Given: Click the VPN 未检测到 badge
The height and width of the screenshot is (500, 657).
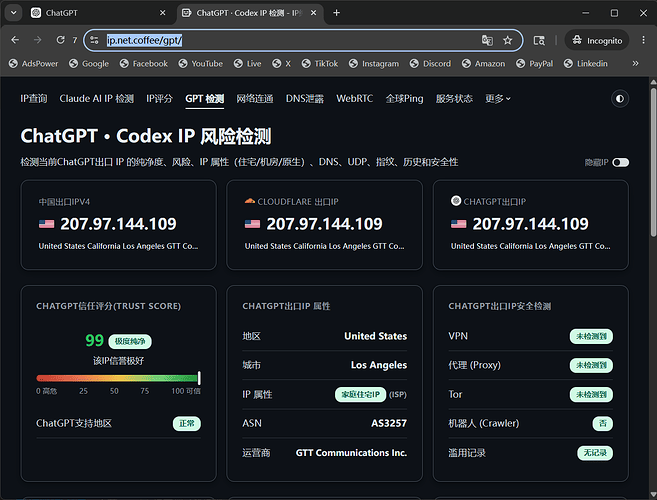Looking at the screenshot, I should coord(591,336).
